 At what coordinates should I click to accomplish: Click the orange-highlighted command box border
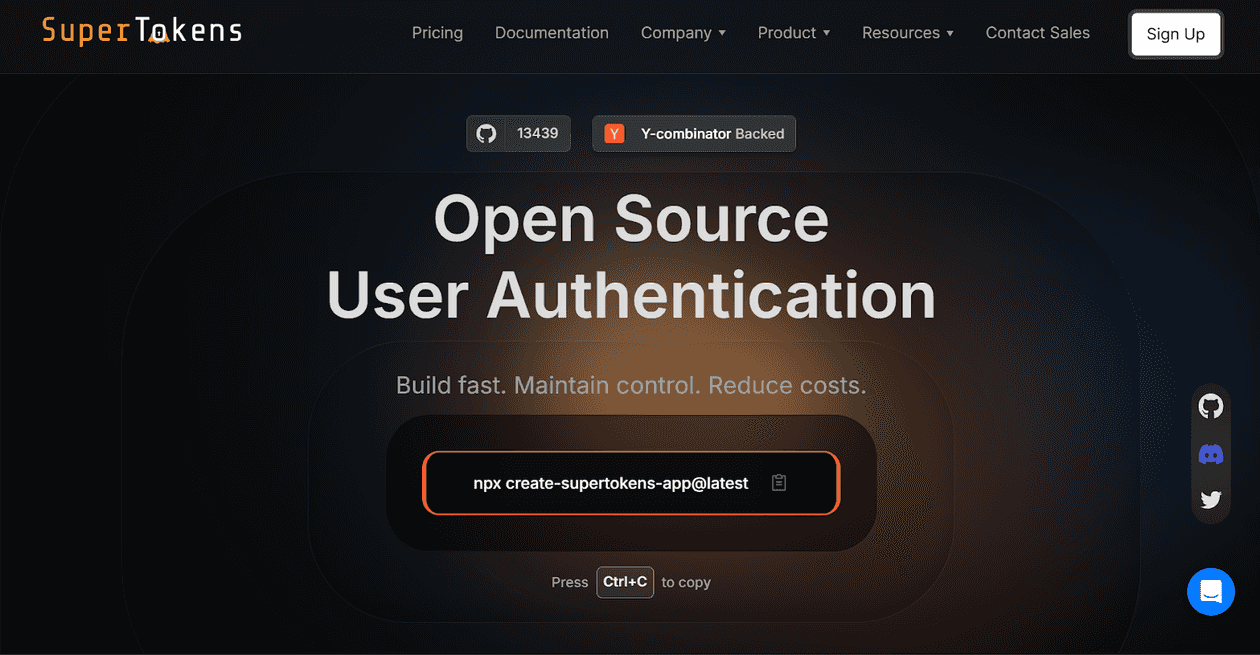pos(630,482)
